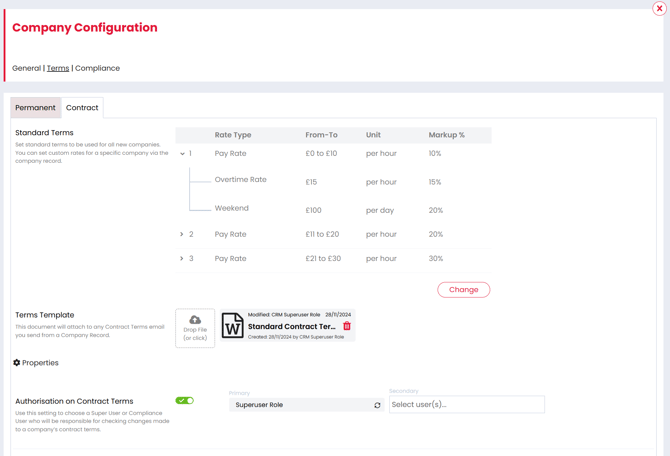Click the £21 to £30 range value
The width and height of the screenshot is (670, 456).
323,259
